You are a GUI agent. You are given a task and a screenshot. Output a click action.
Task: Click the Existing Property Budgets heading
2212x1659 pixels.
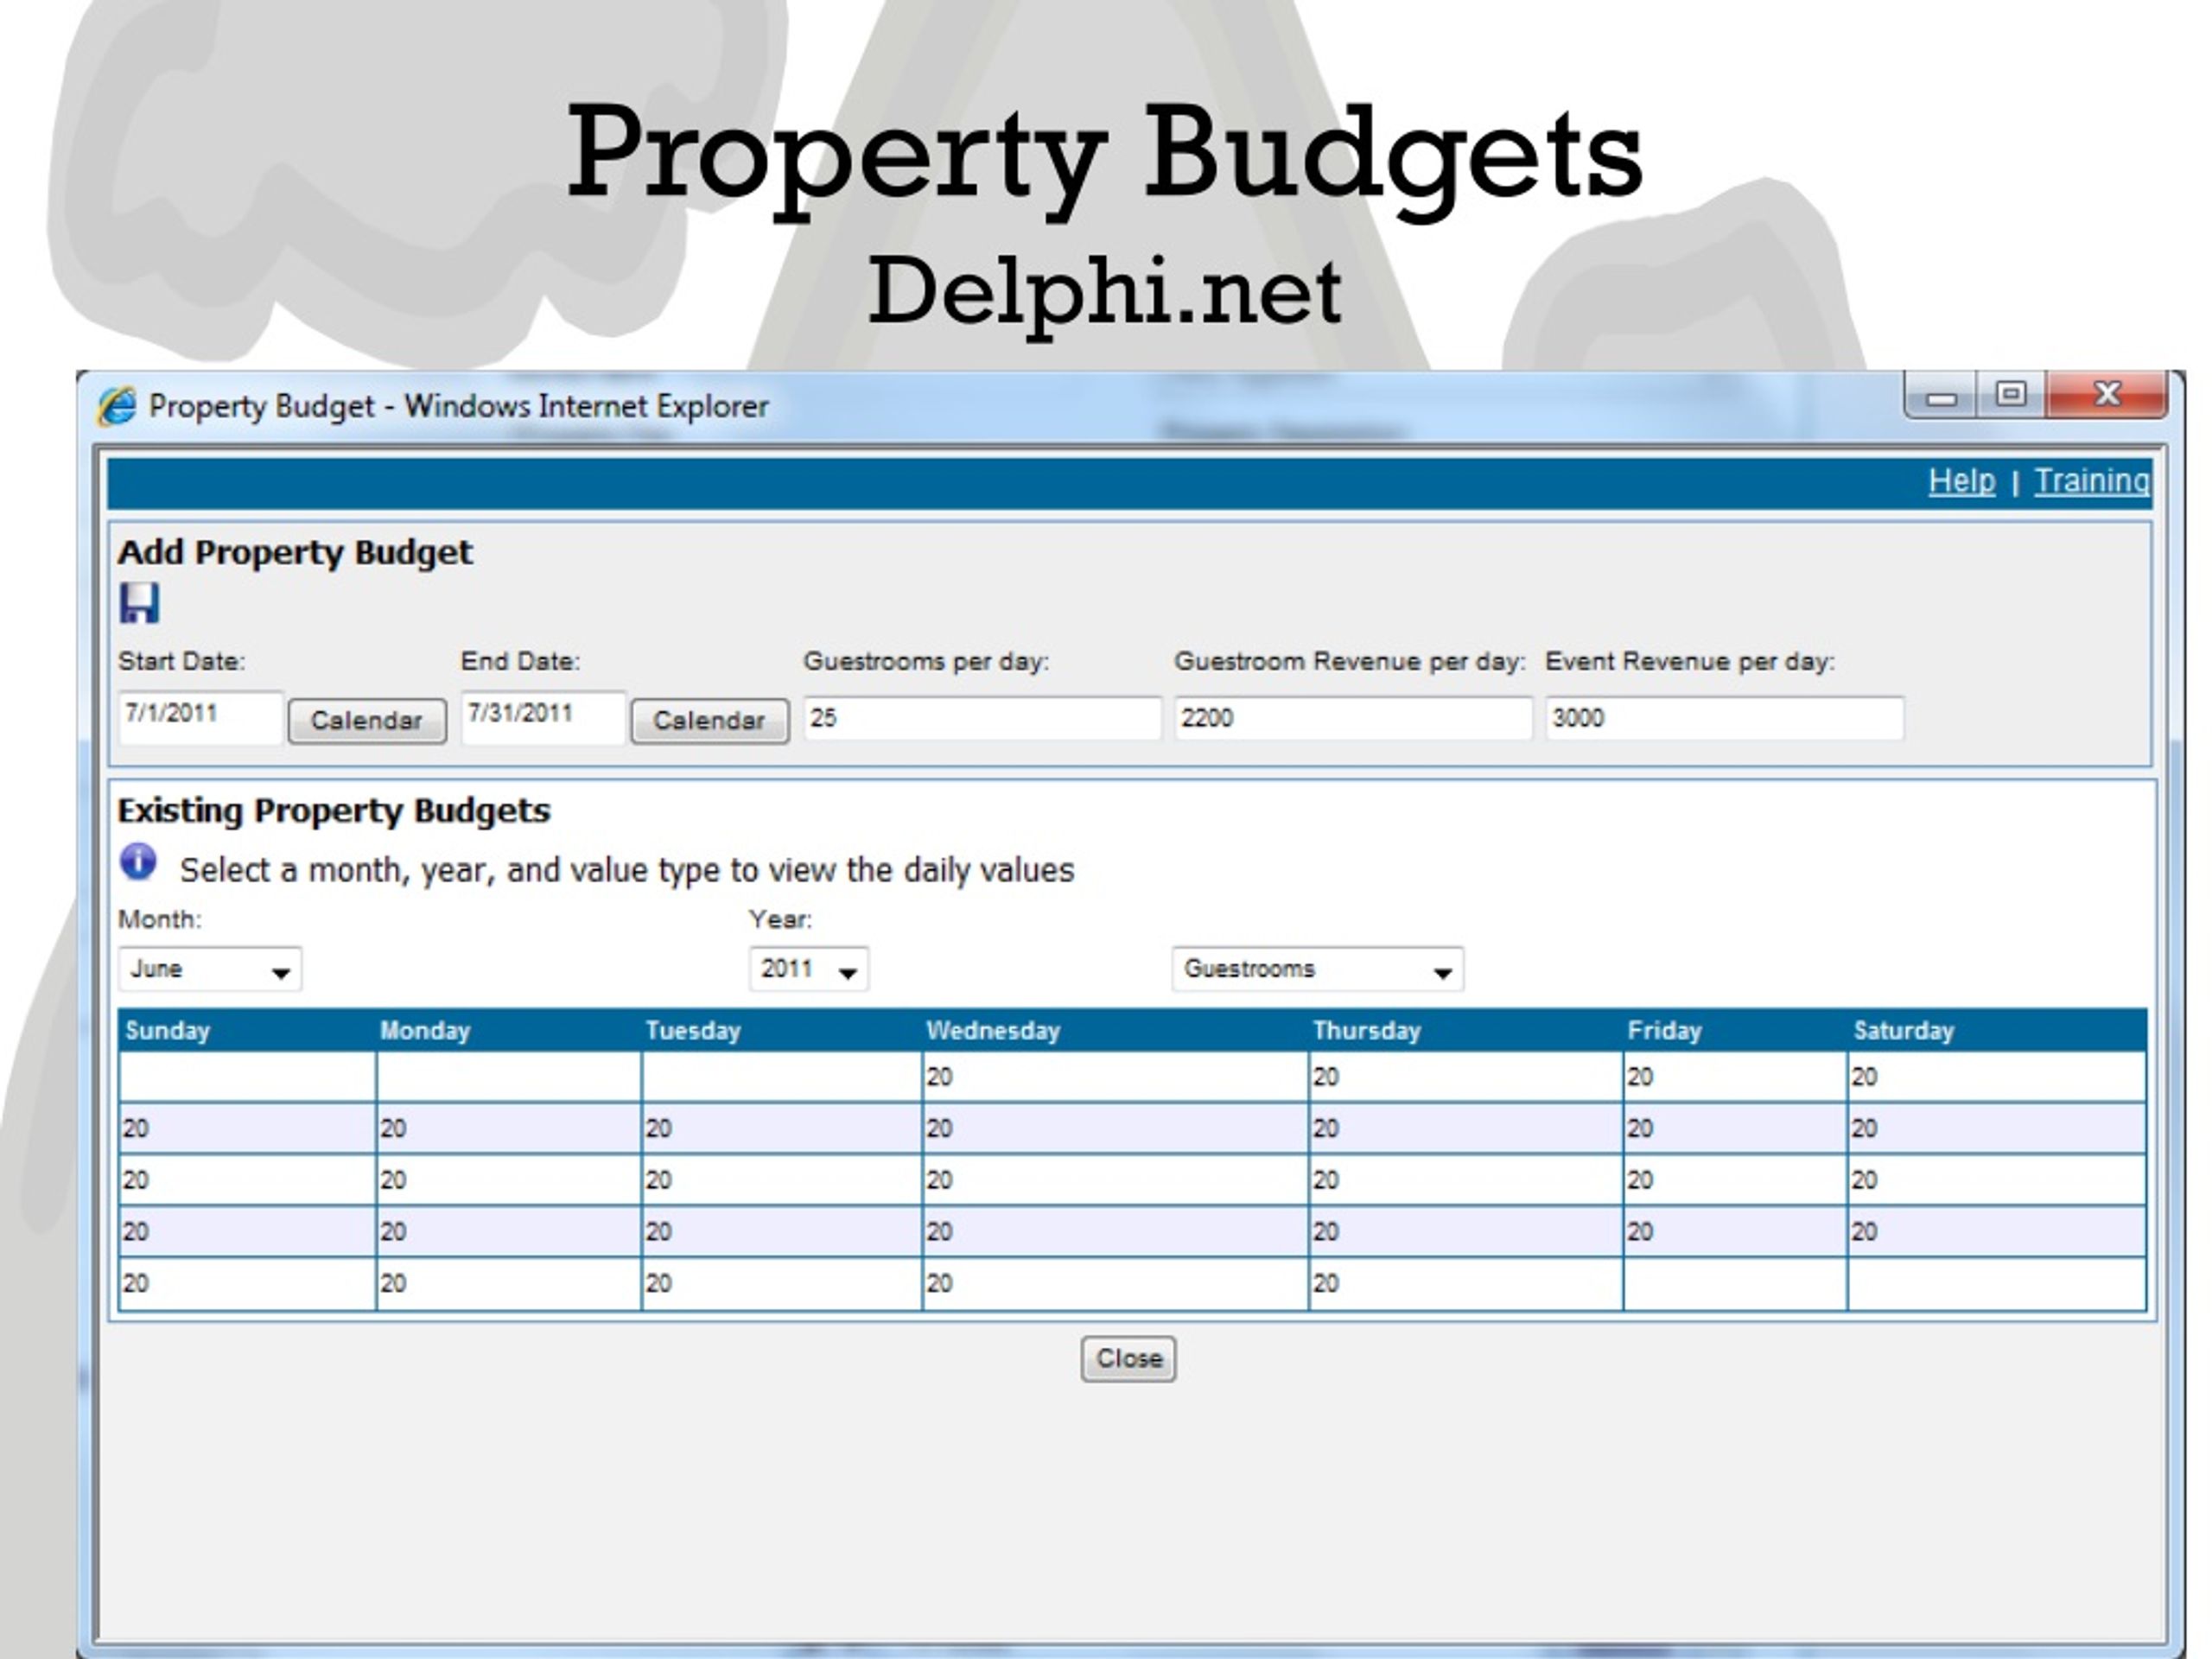[334, 811]
